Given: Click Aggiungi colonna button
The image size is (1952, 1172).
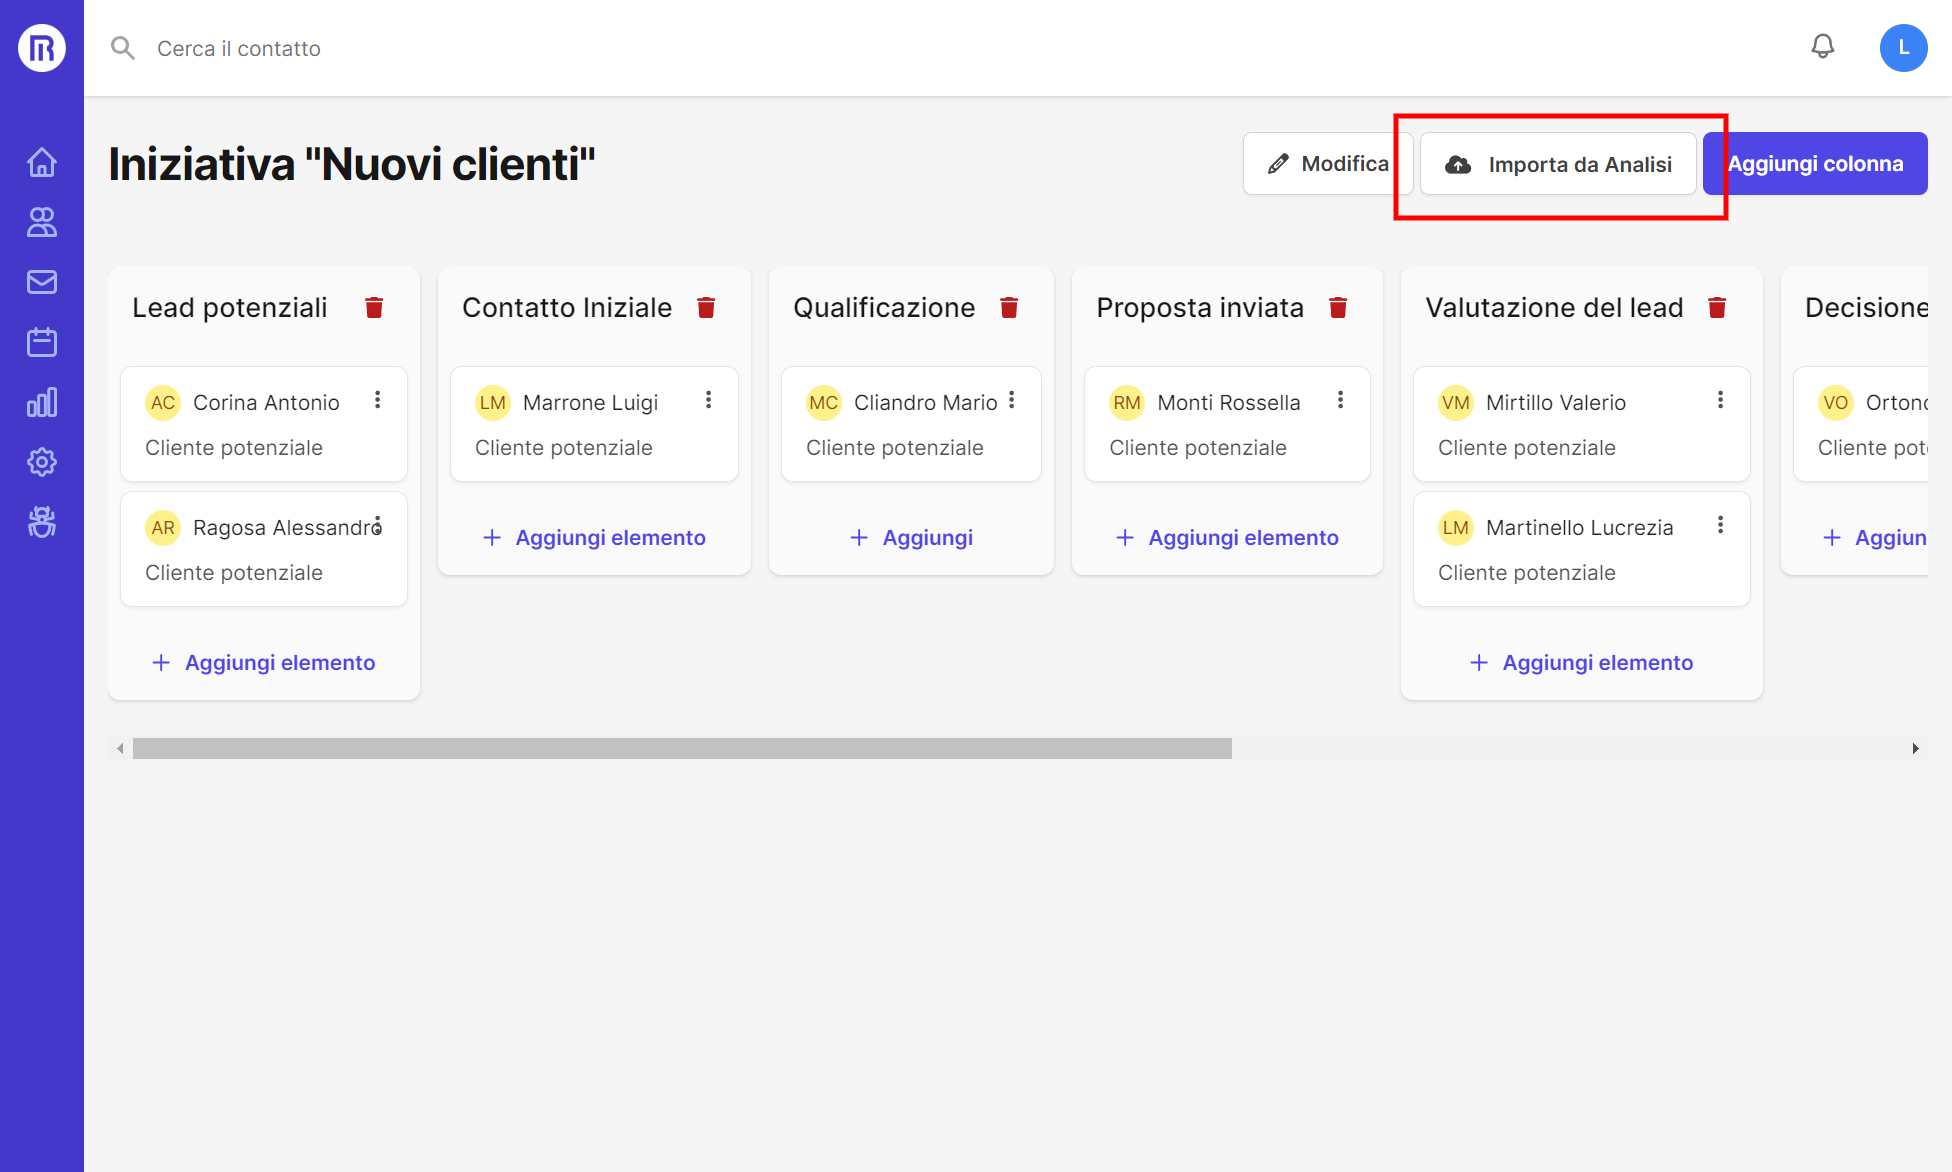Looking at the screenshot, I should (x=1815, y=164).
